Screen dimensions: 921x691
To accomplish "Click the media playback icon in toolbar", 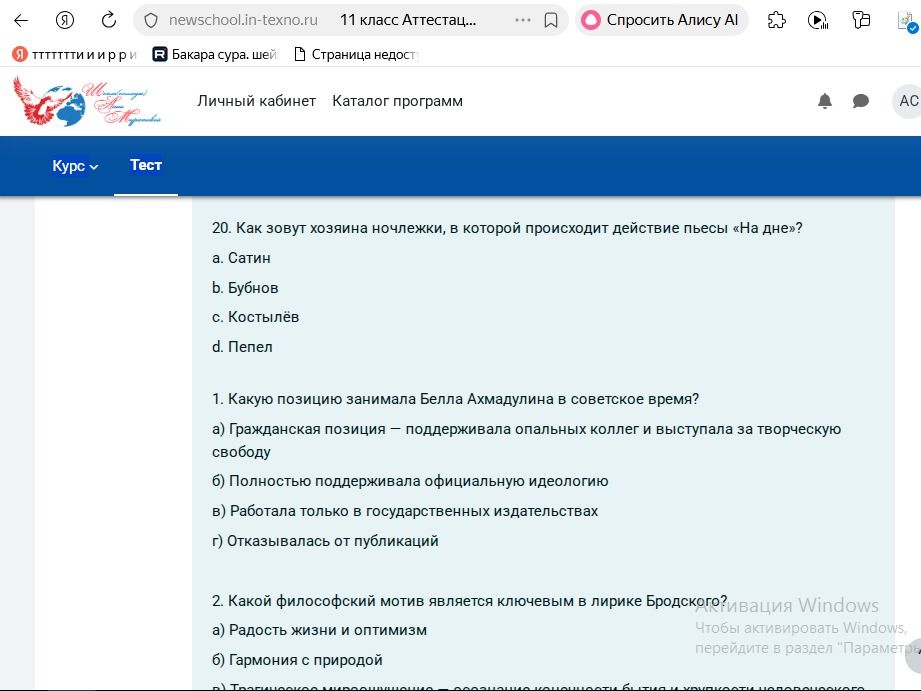I will 818,21.
